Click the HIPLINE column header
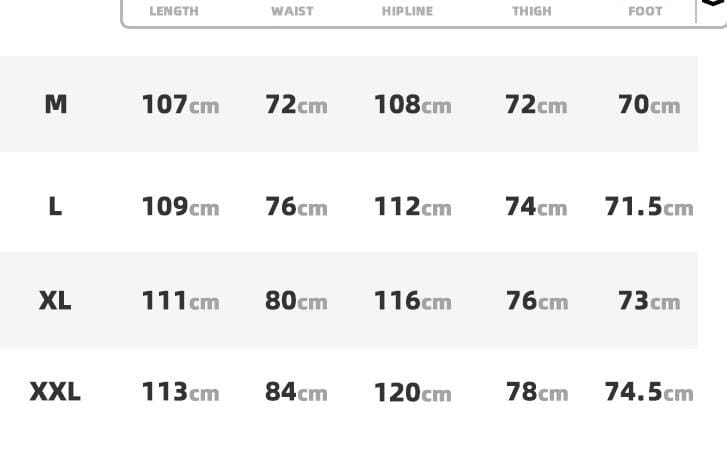Viewport: 727px width, 456px height. (407, 11)
